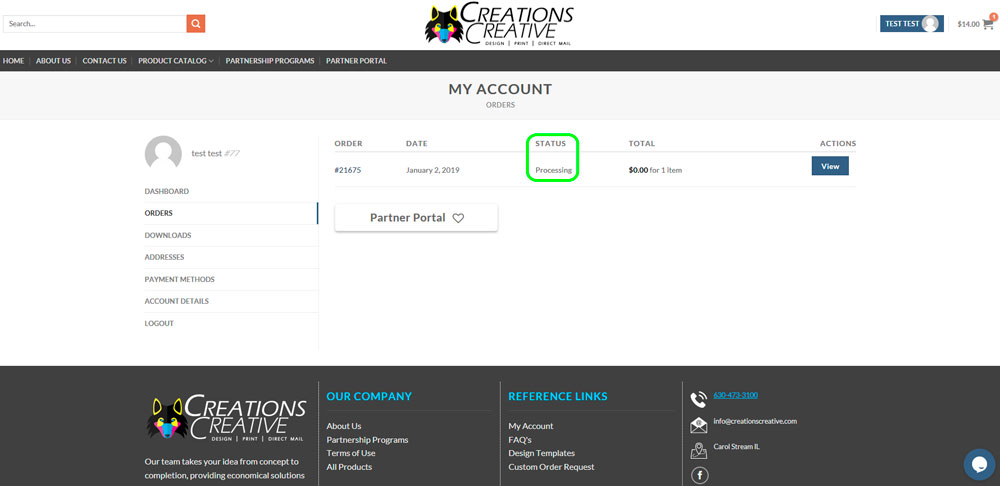Open order #21675 link

pos(348,170)
